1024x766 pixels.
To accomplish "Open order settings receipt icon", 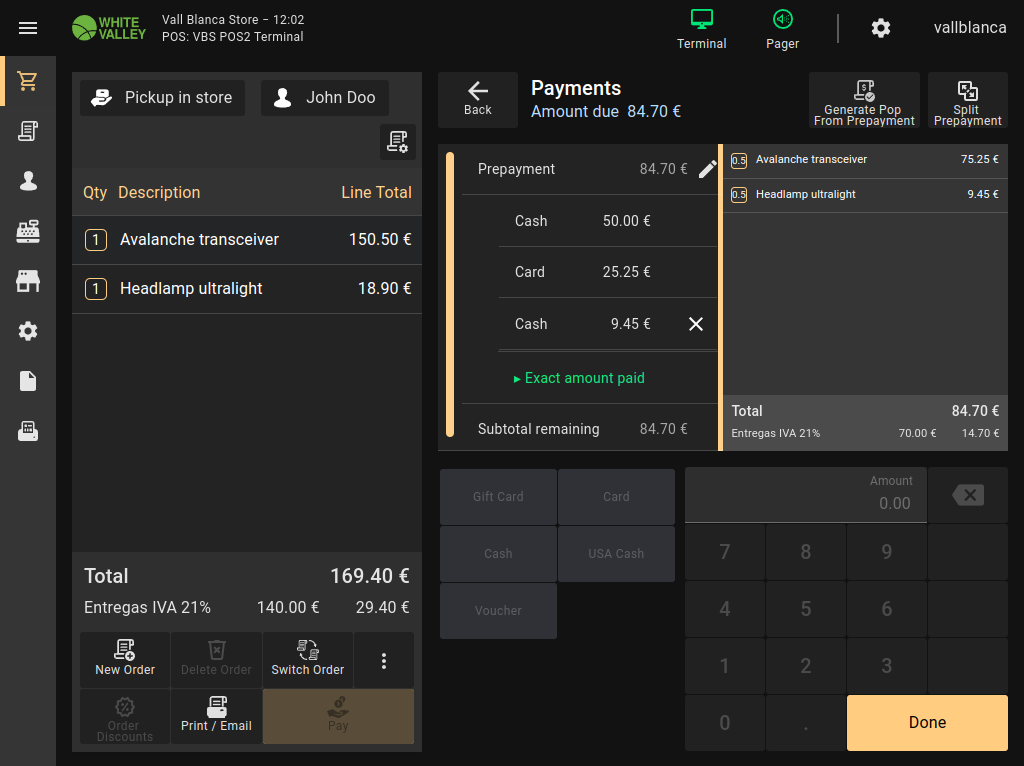I will pos(398,142).
